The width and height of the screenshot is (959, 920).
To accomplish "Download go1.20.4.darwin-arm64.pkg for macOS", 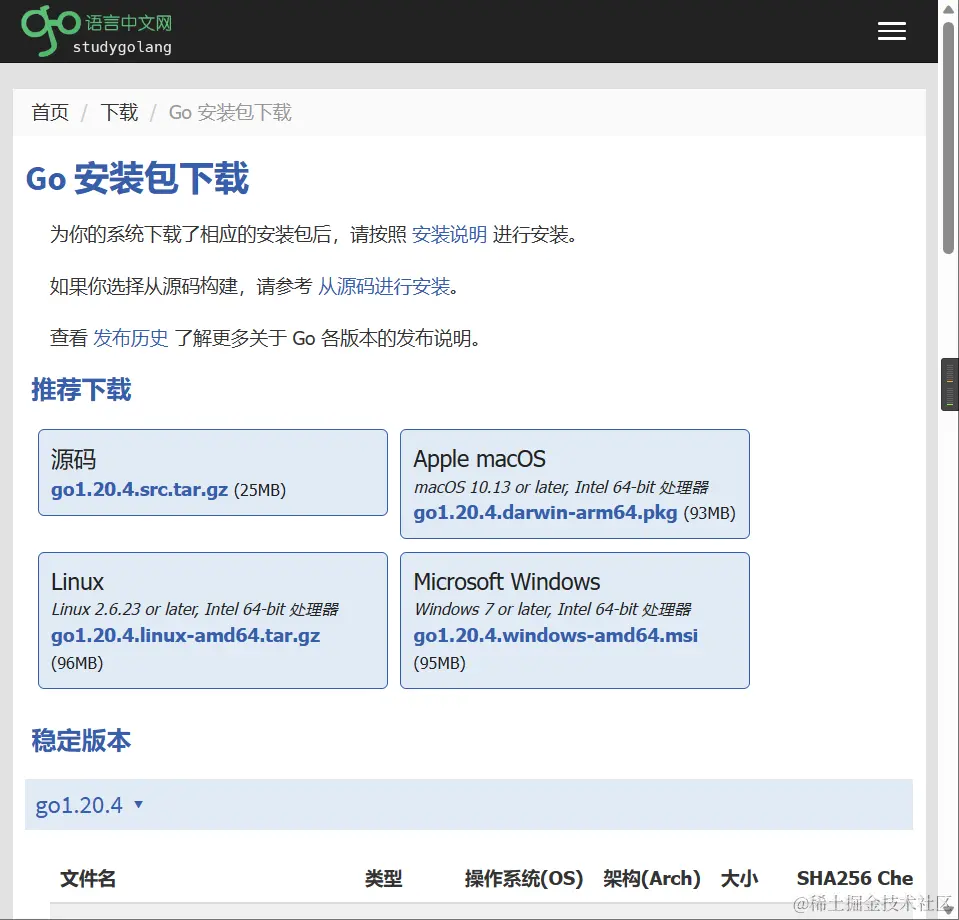I will click(546, 513).
